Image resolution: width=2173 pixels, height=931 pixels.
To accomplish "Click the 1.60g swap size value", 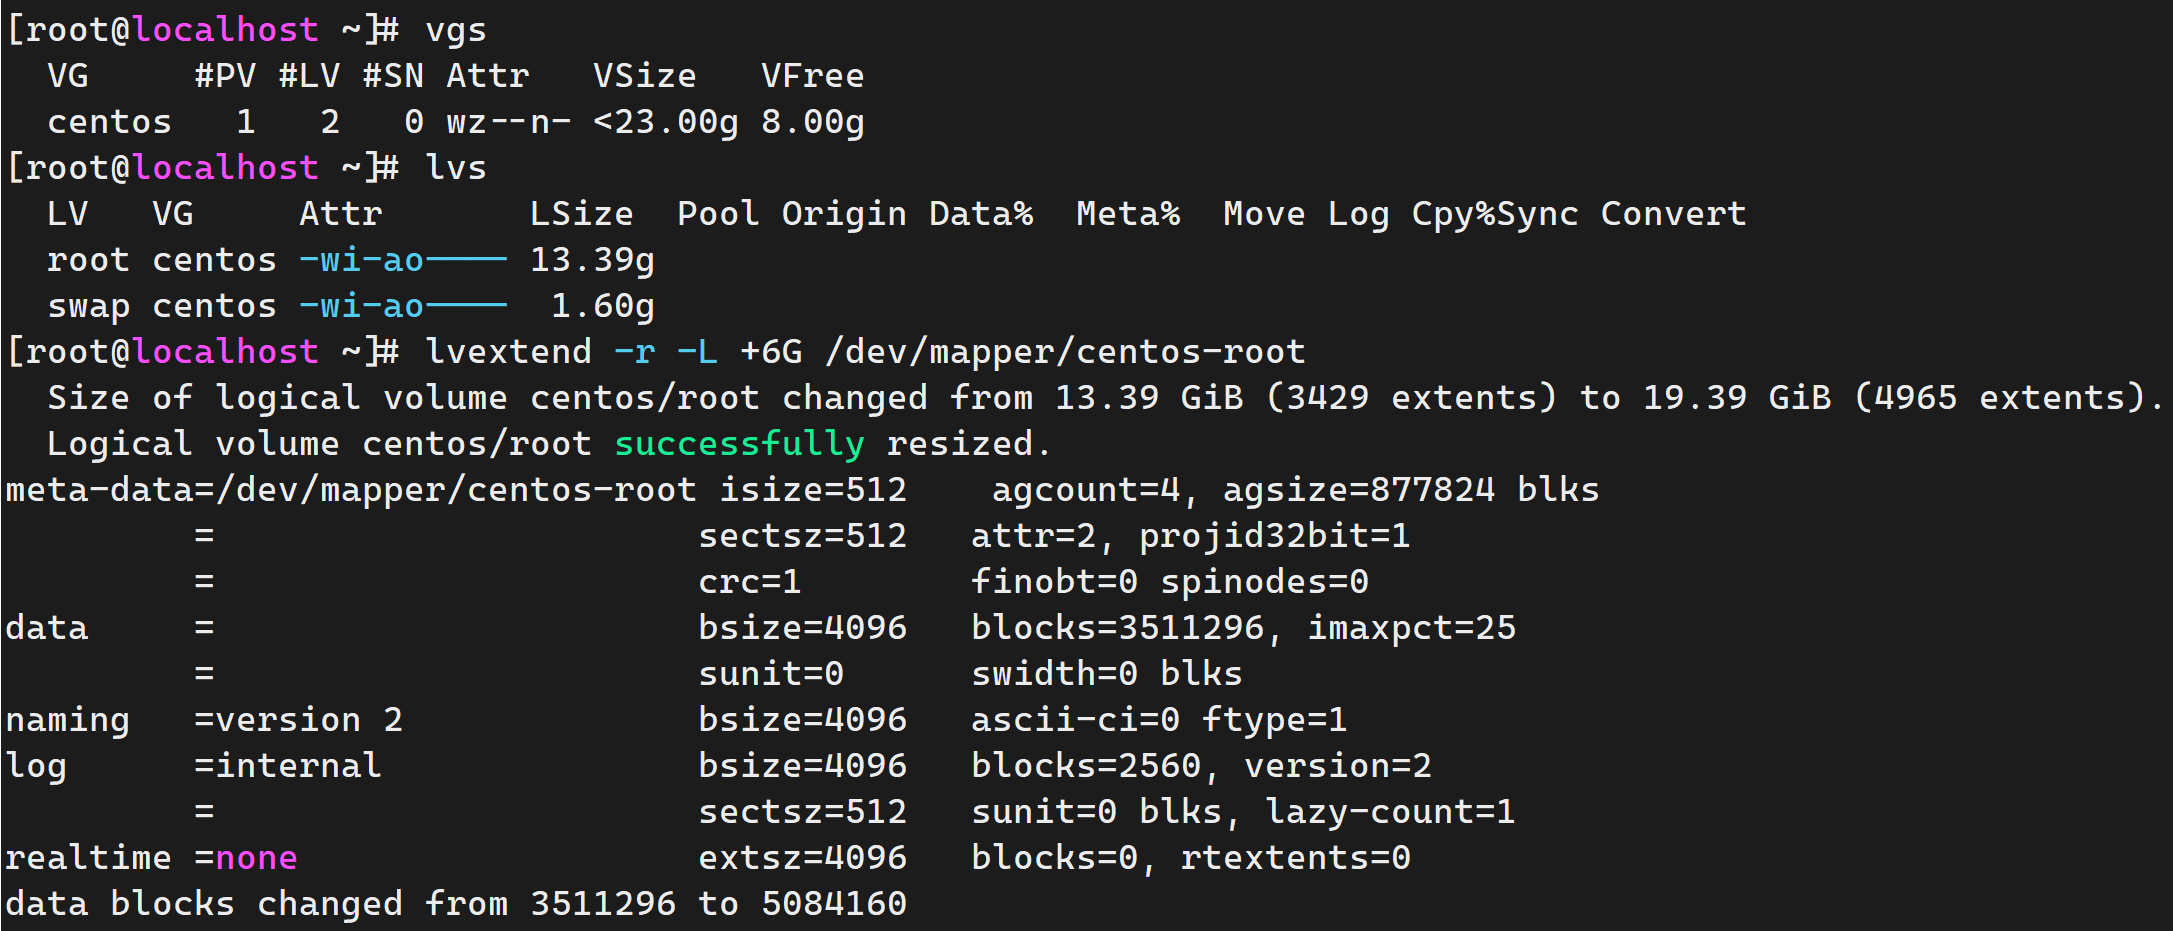I will tap(603, 306).
